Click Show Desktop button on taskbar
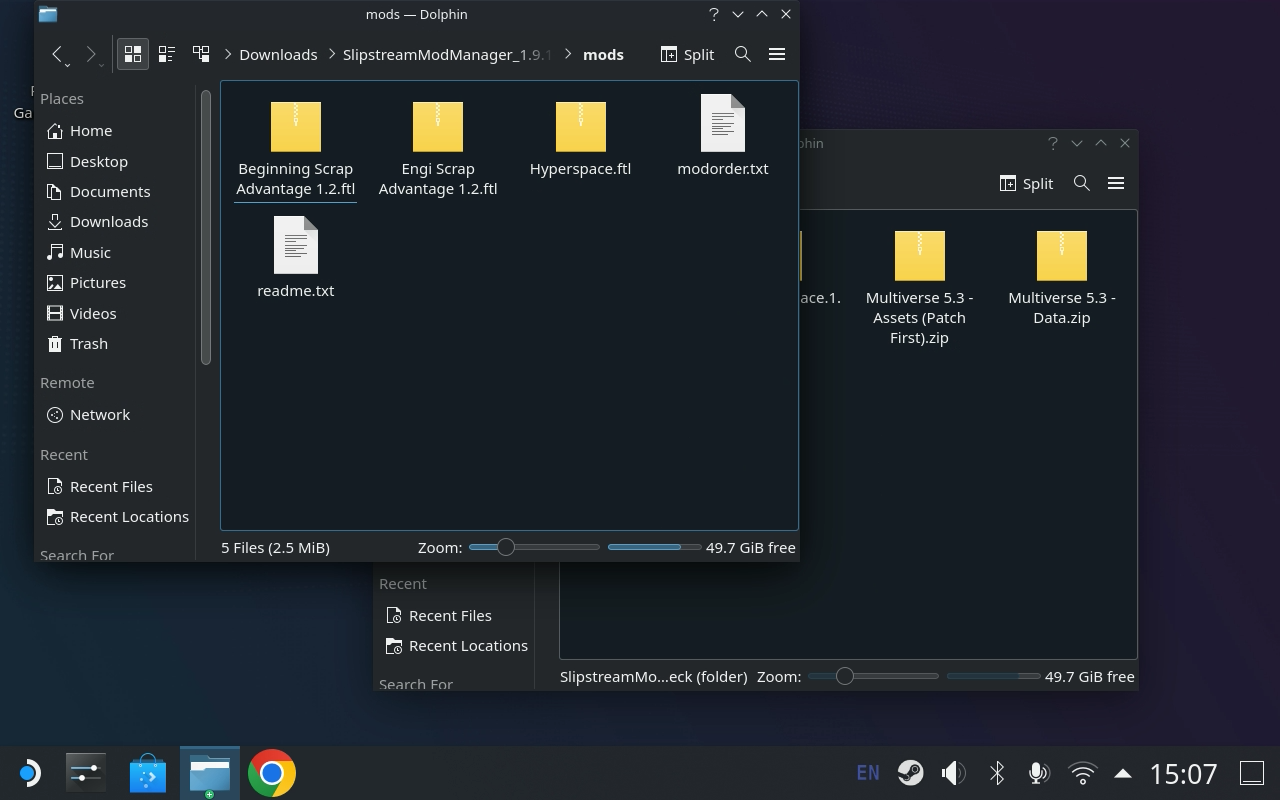1280x800 pixels. 1252,773
